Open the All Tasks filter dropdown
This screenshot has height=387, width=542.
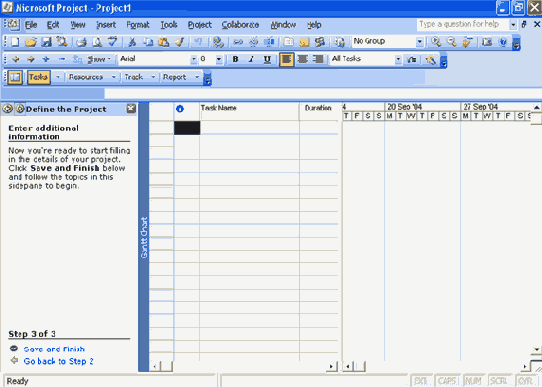click(x=398, y=59)
